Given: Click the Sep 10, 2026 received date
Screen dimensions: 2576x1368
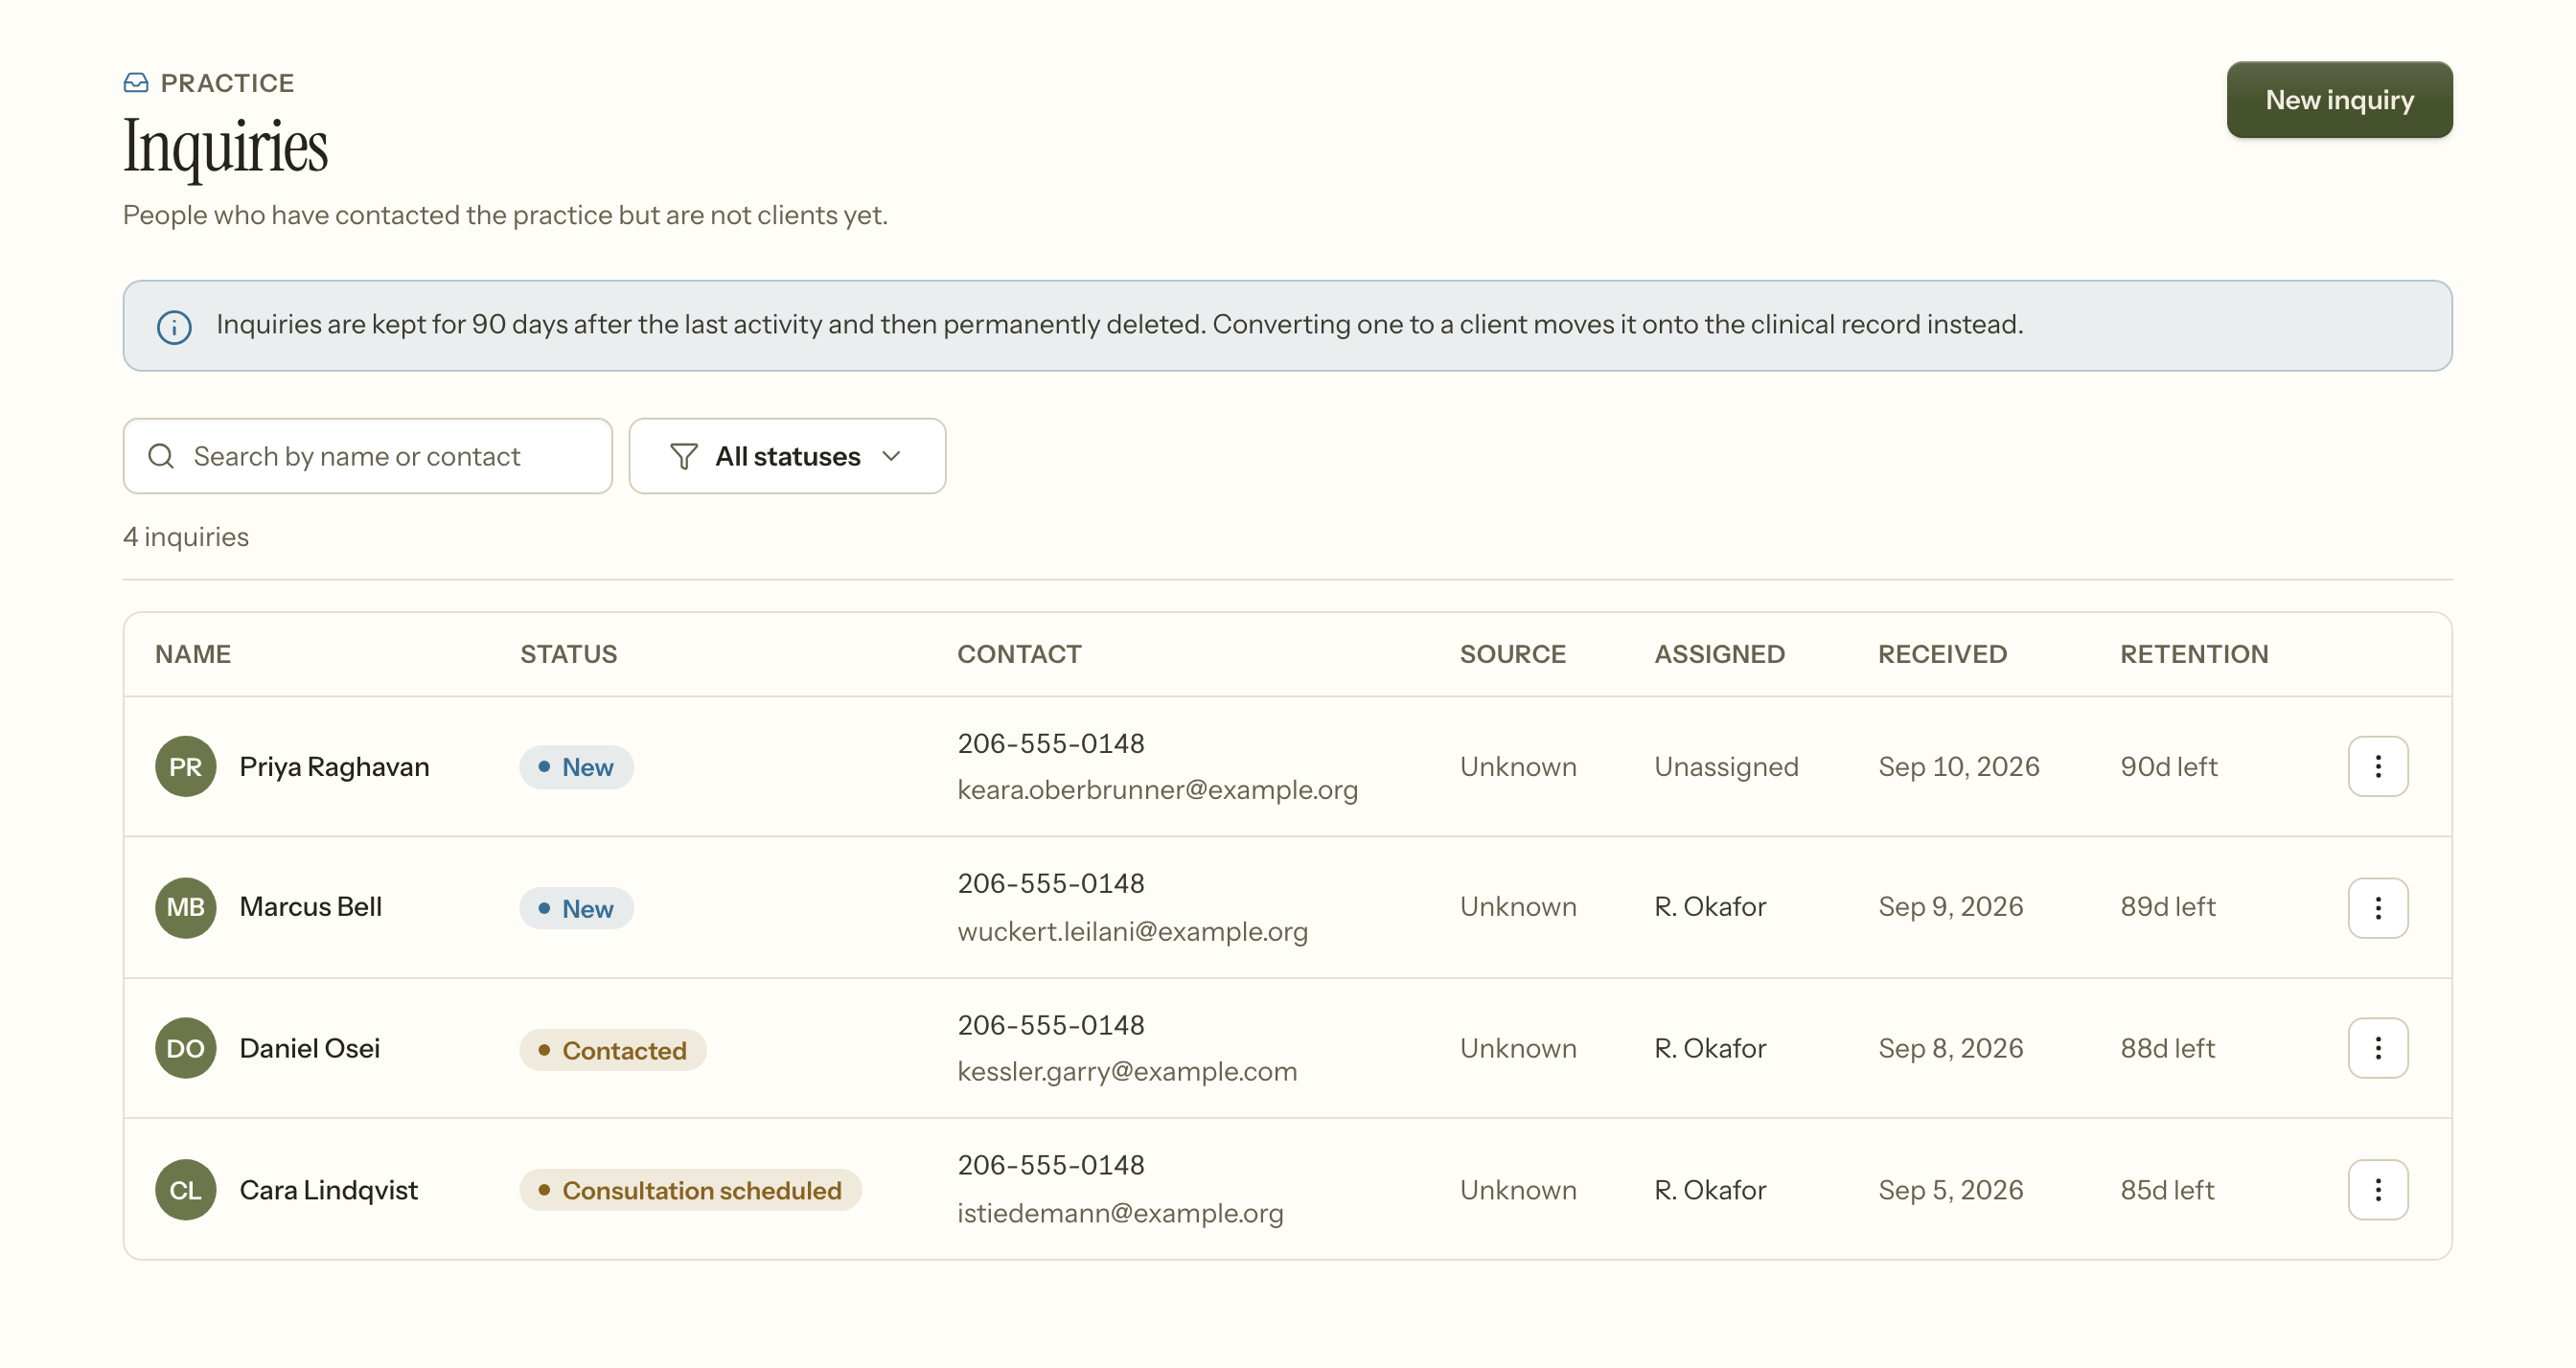Looking at the screenshot, I should tap(1958, 767).
